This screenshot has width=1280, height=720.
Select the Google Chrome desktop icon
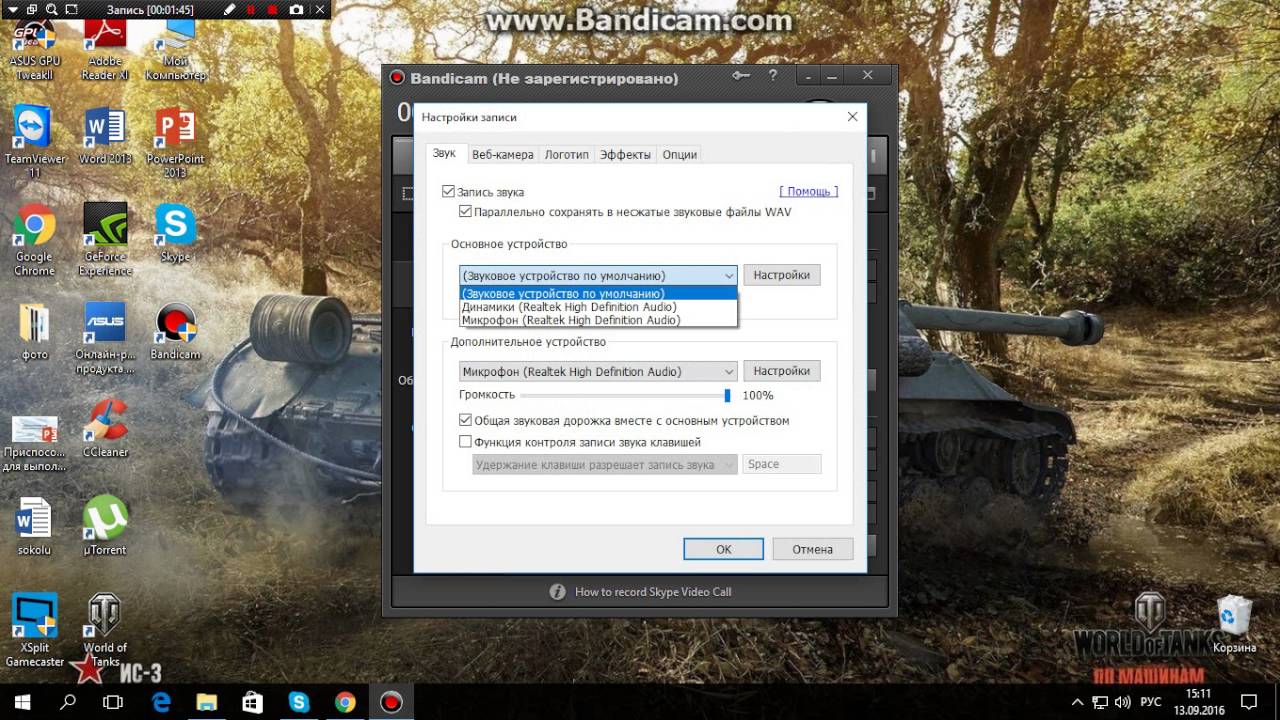point(34,239)
